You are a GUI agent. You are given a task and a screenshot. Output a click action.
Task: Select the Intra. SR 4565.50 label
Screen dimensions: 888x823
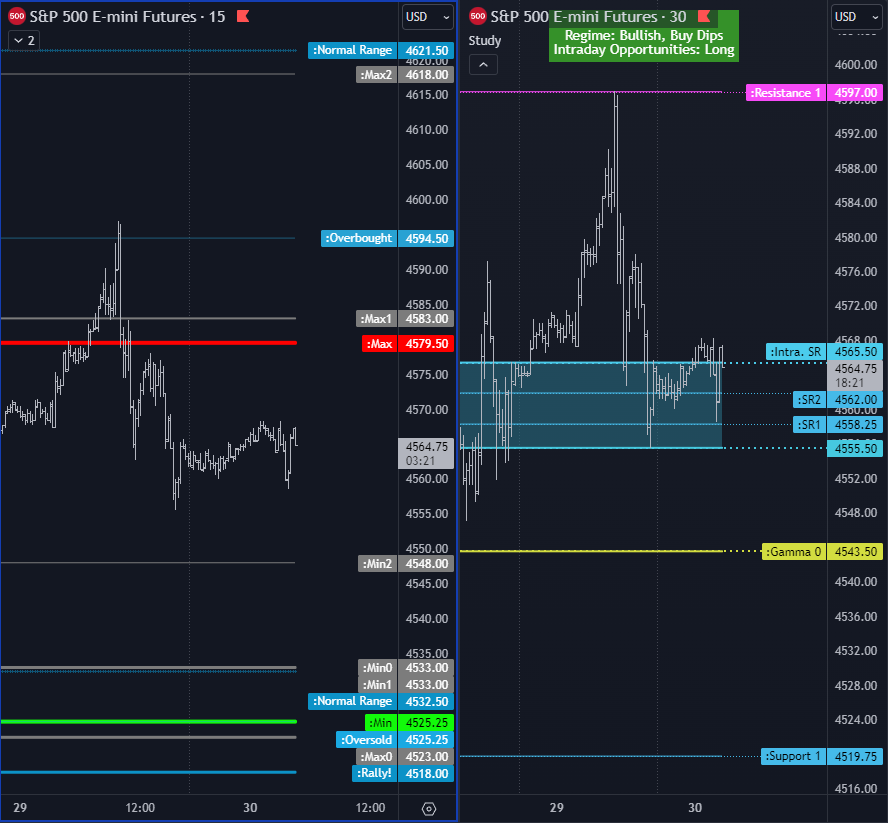click(824, 352)
